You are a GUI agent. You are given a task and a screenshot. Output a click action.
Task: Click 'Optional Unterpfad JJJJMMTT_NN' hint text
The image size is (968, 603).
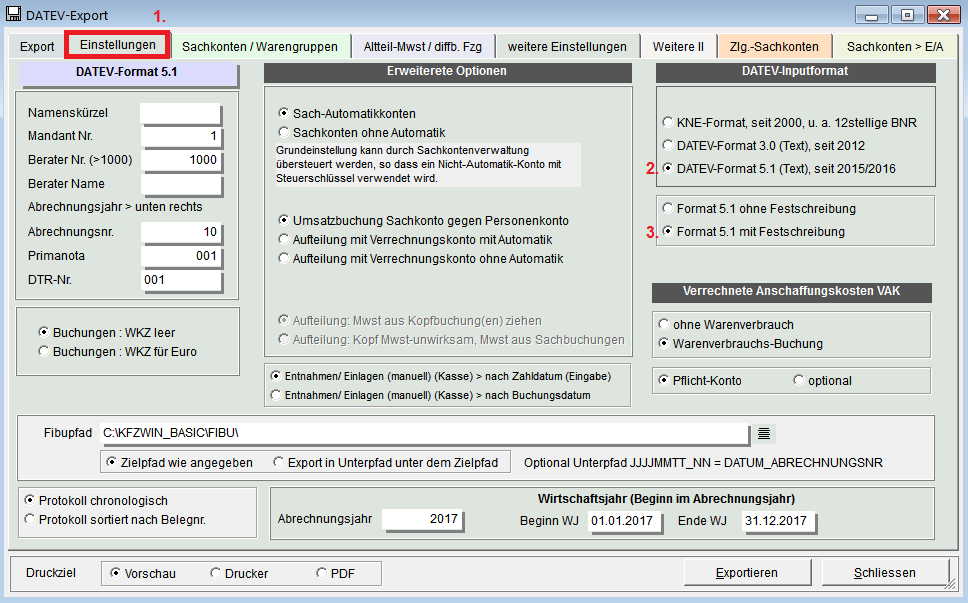tap(703, 462)
